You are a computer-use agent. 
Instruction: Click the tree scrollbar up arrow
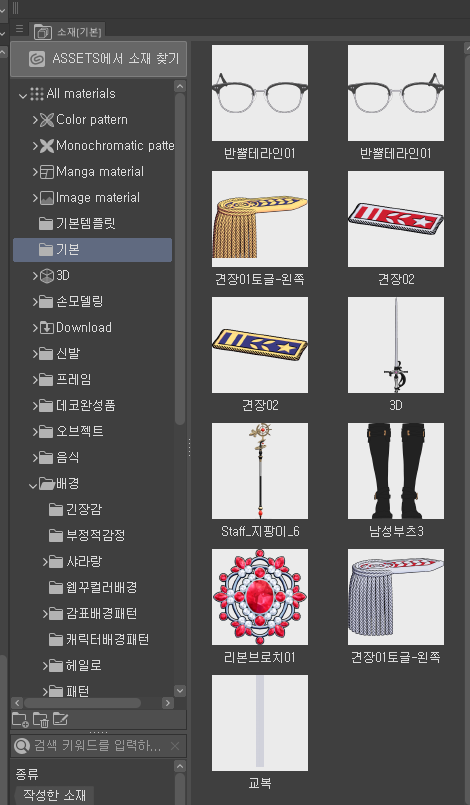180,86
